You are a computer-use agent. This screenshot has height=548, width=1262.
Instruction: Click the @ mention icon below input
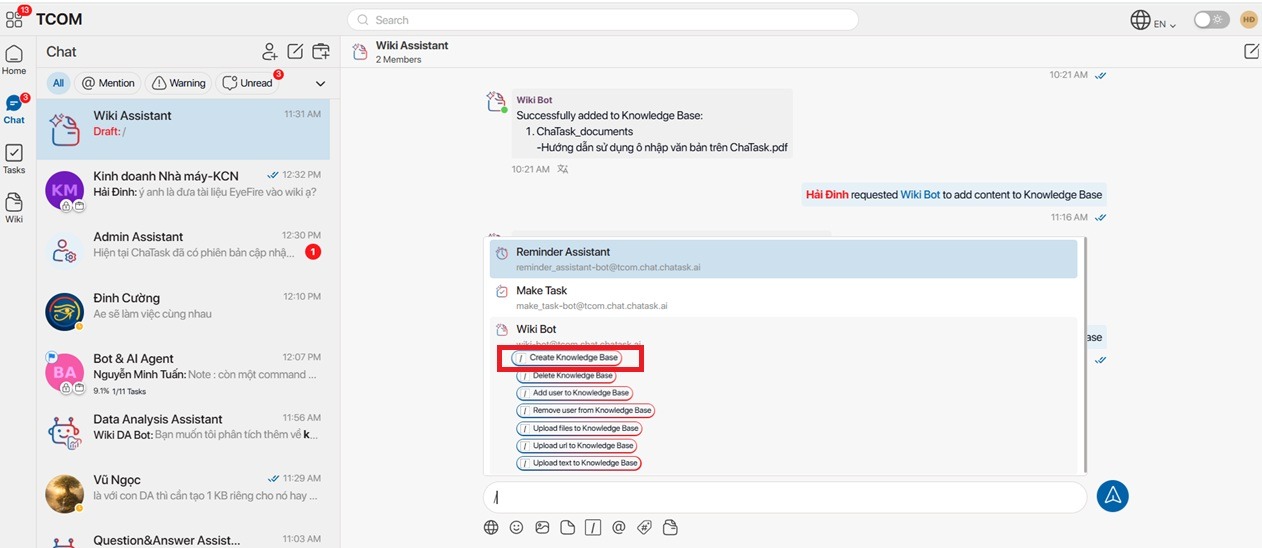point(619,527)
